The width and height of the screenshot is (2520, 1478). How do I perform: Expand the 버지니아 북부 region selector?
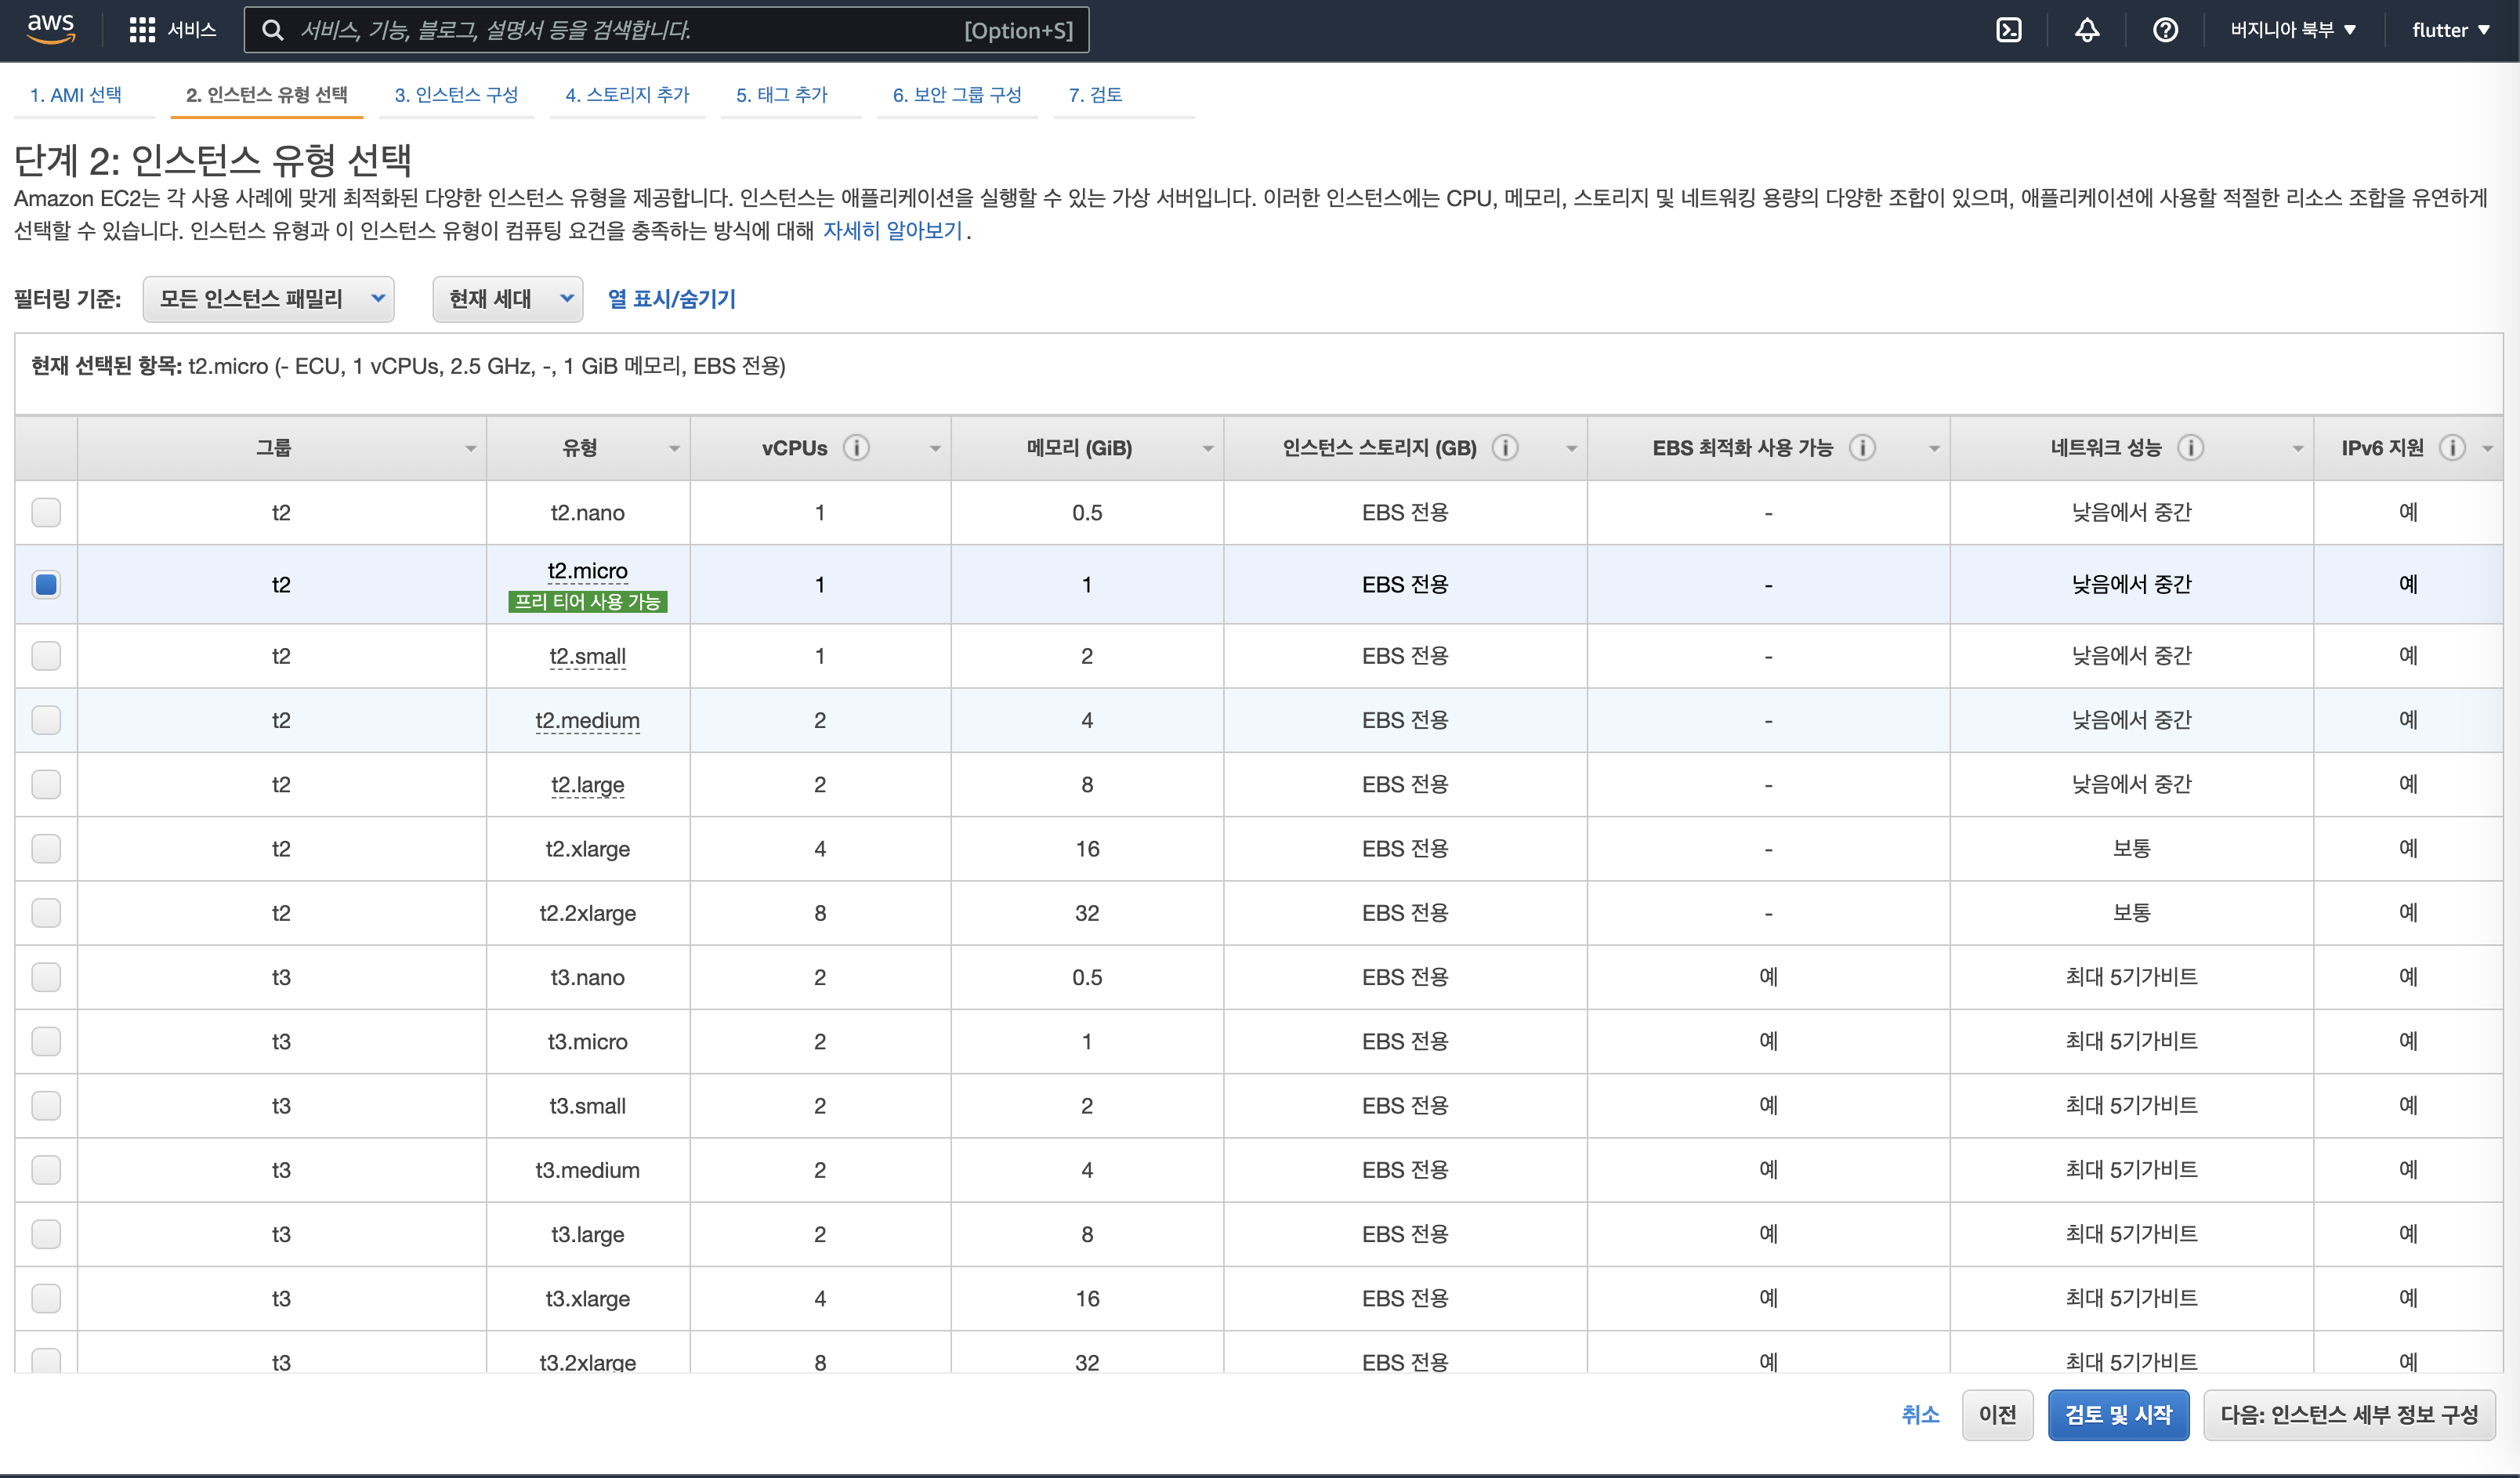pos(2292,30)
